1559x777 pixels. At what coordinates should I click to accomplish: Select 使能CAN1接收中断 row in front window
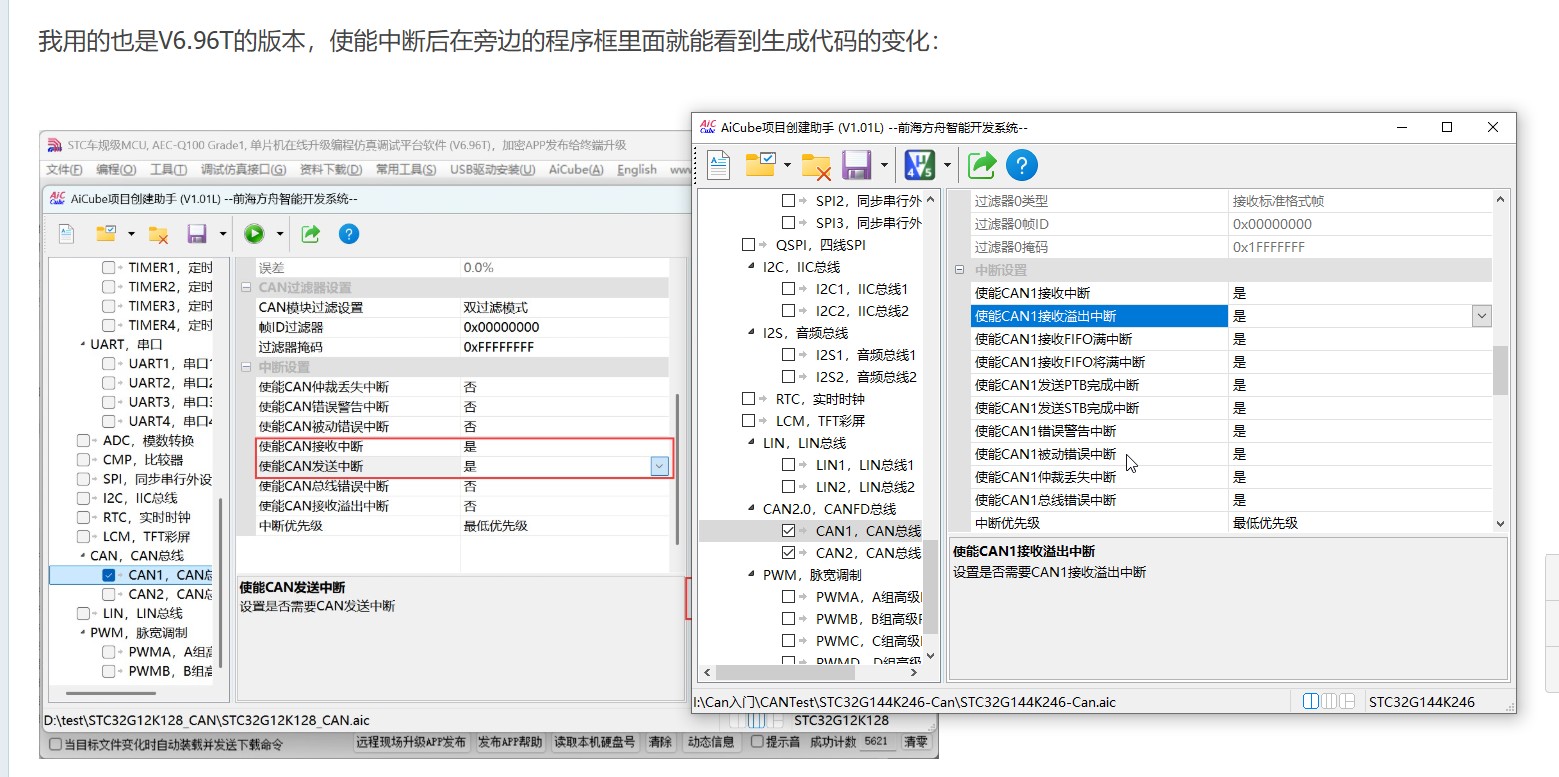tap(1231, 293)
